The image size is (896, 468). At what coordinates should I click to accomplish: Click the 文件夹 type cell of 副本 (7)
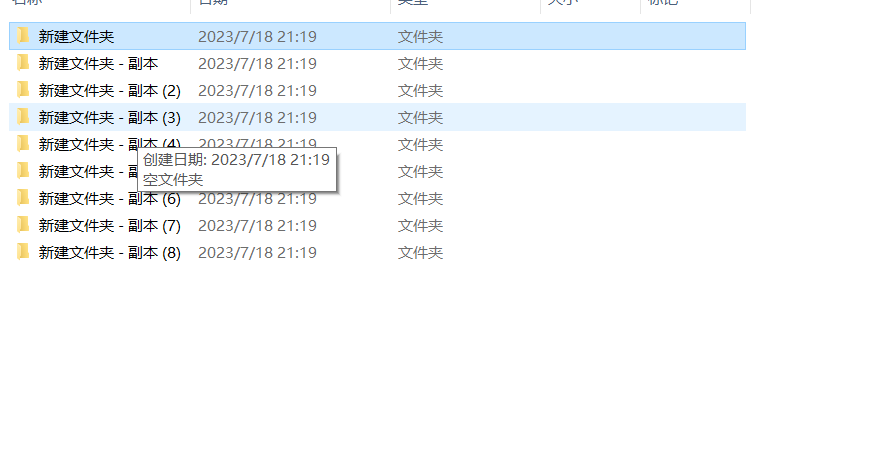[421, 226]
